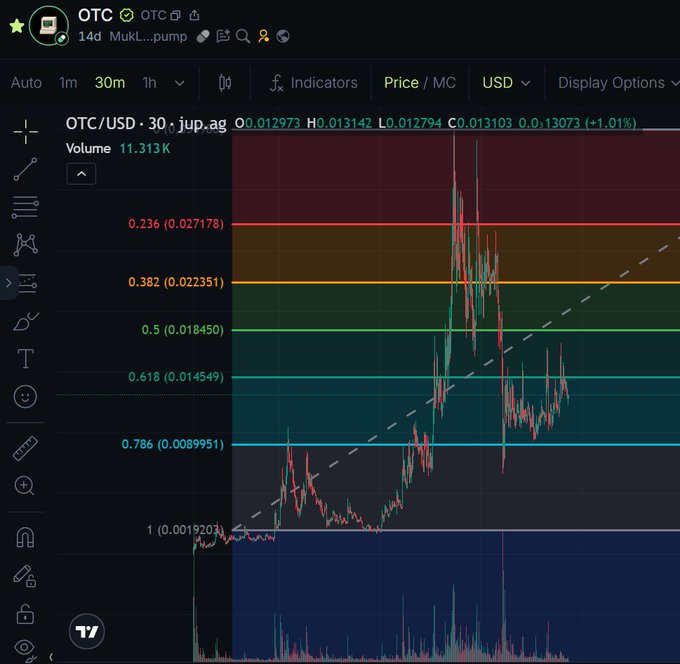Click the 0.382 (0.022351) Fibonacci label
The width and height of the screenshot is (680, 664).
(176, 282)
